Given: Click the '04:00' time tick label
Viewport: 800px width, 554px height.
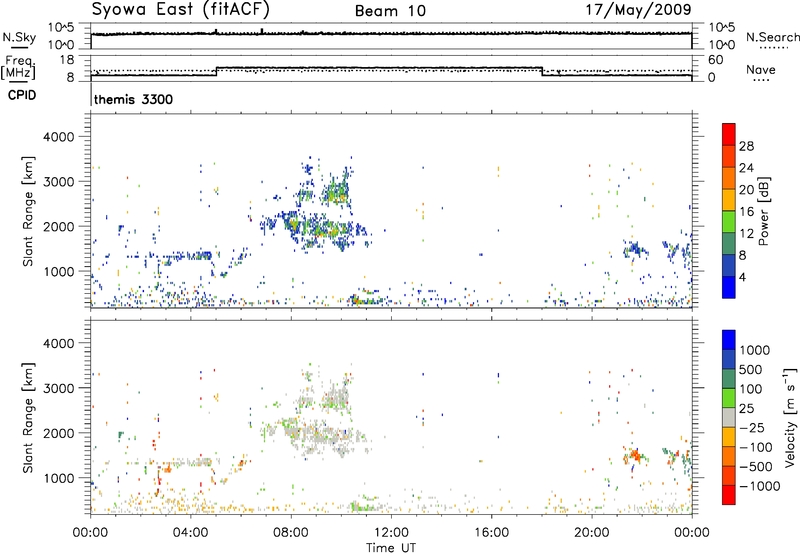Looking at the screenshot, I should click(191, 533).
